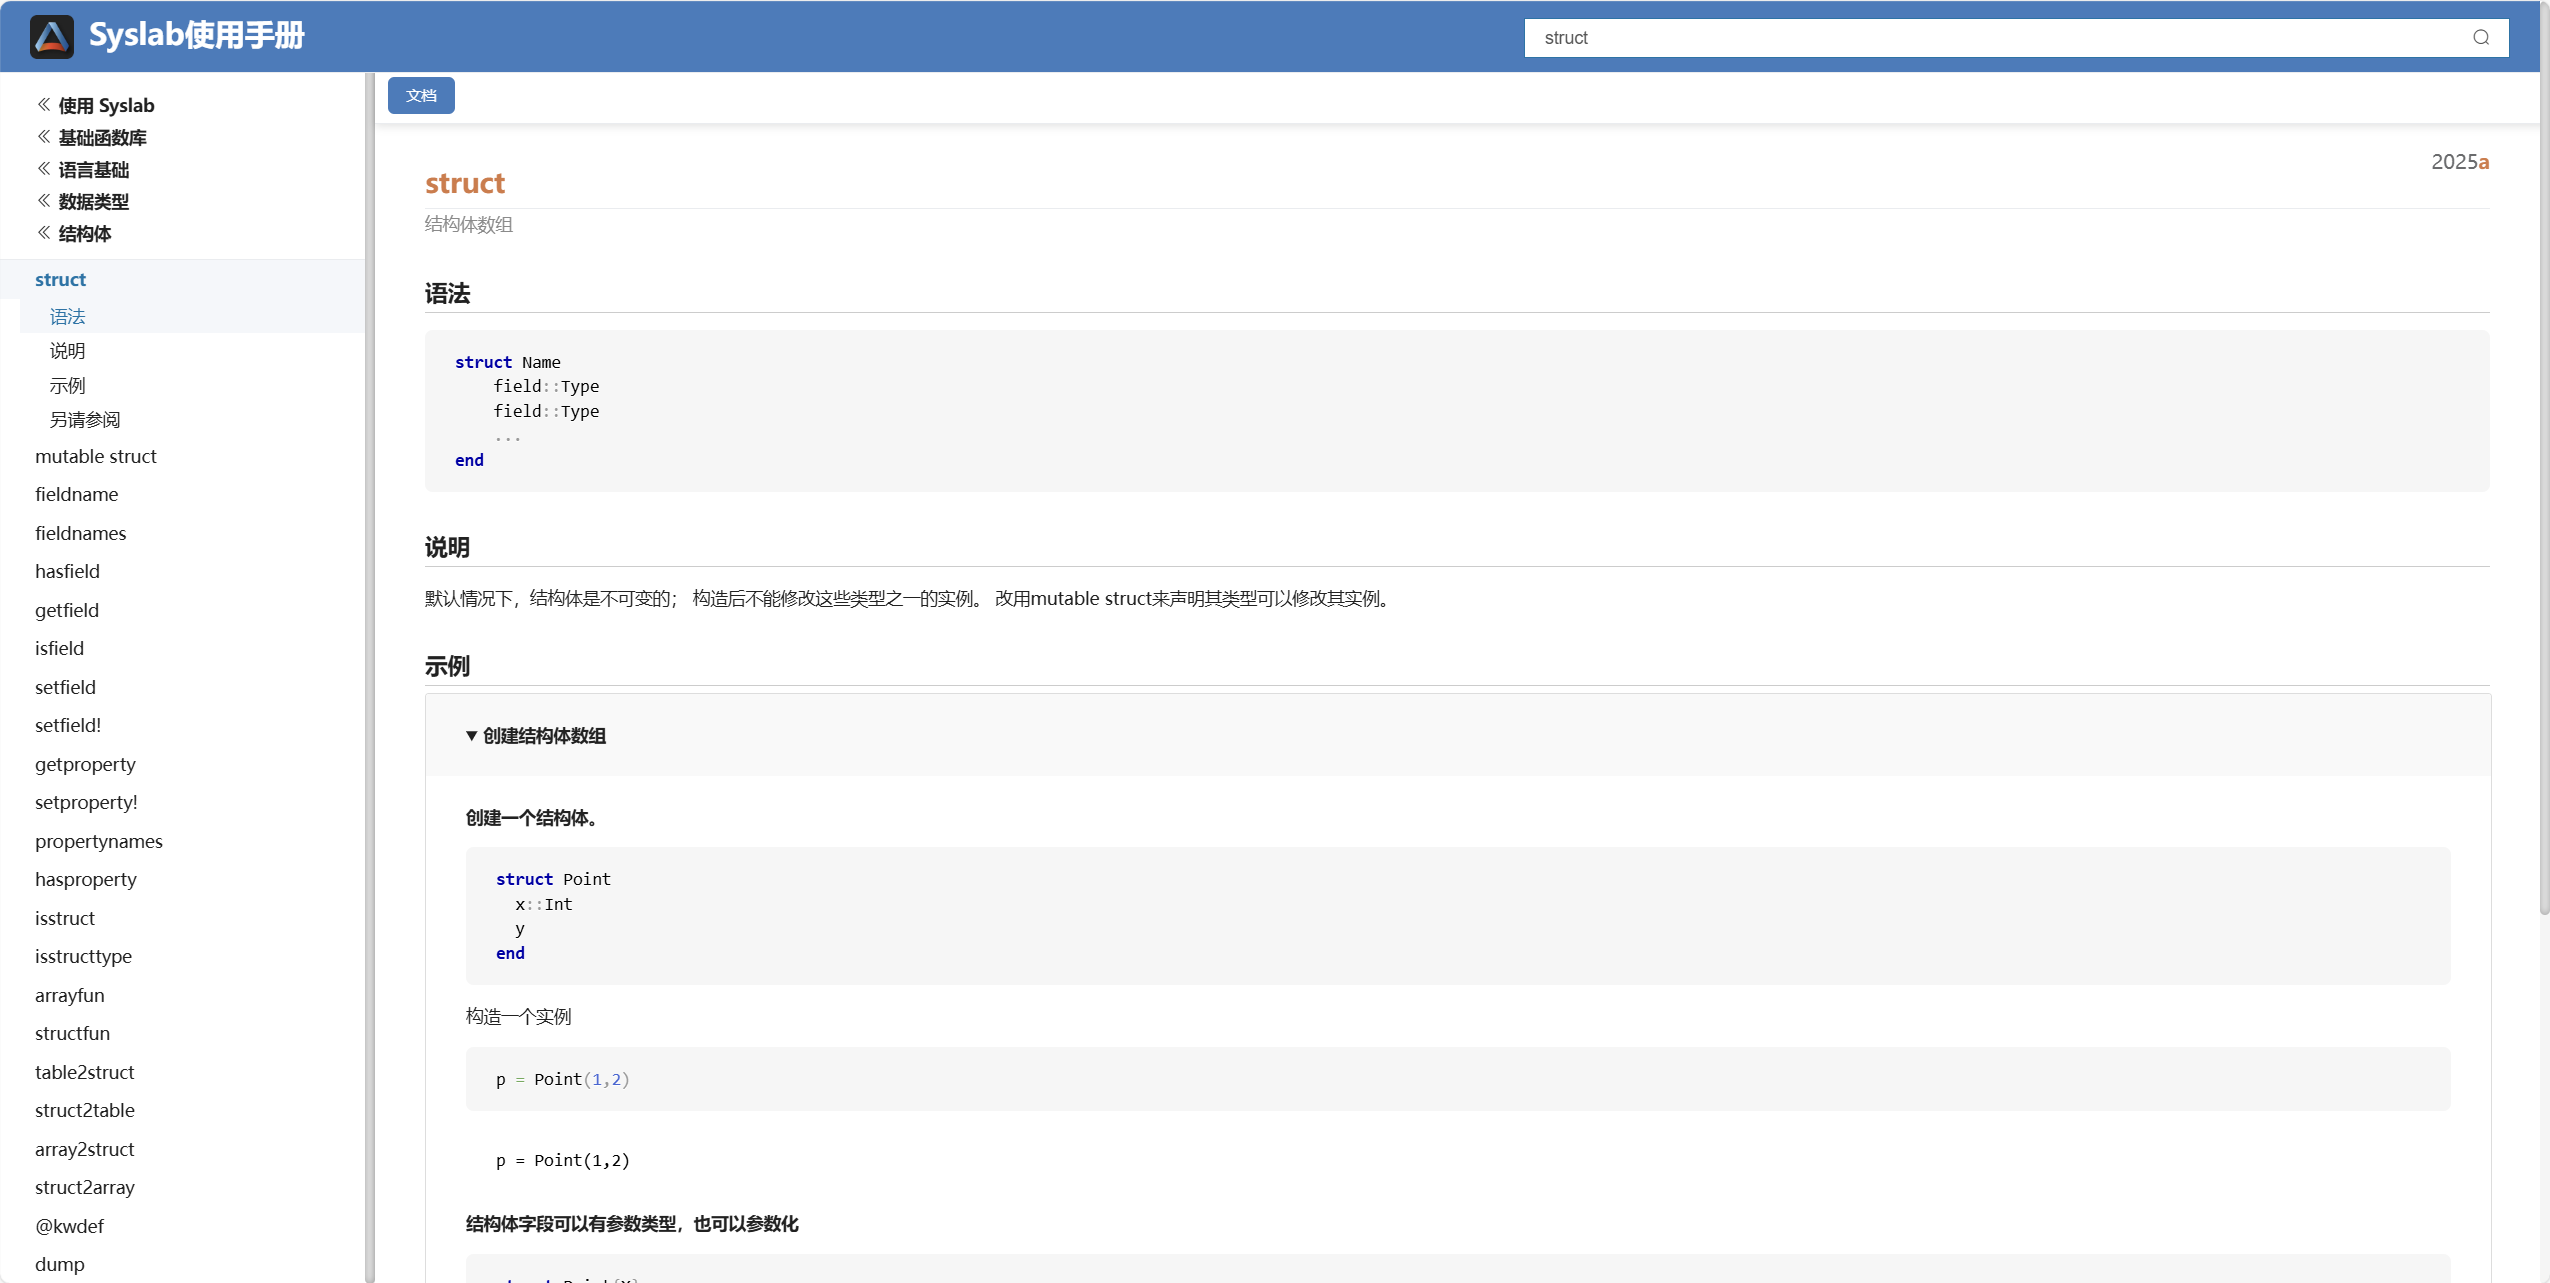Open the hasproperty page
Image resolution: width=2550 pixels, height=1283 pixels.
[85, 880]
